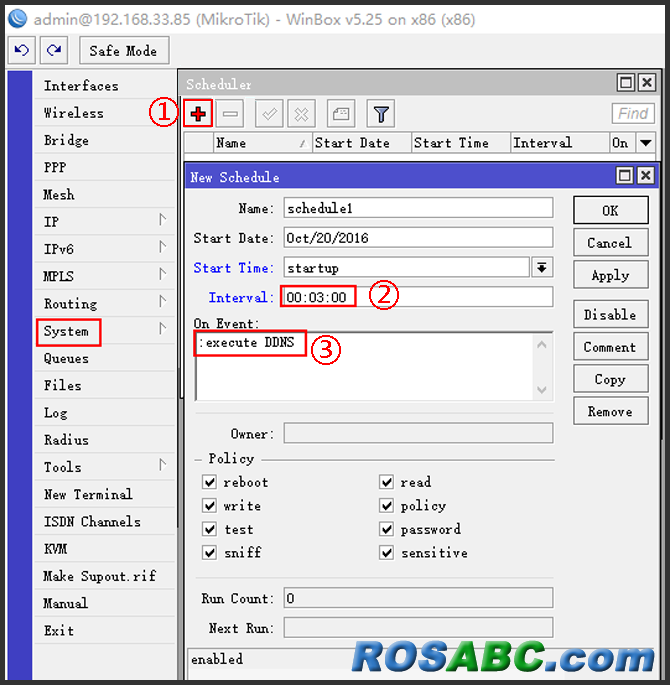Image resolution: width=670 pixels, height=685 pixels.
Task: Open the Log menu item
Action: pyautogui.click(x=104, y=413)
